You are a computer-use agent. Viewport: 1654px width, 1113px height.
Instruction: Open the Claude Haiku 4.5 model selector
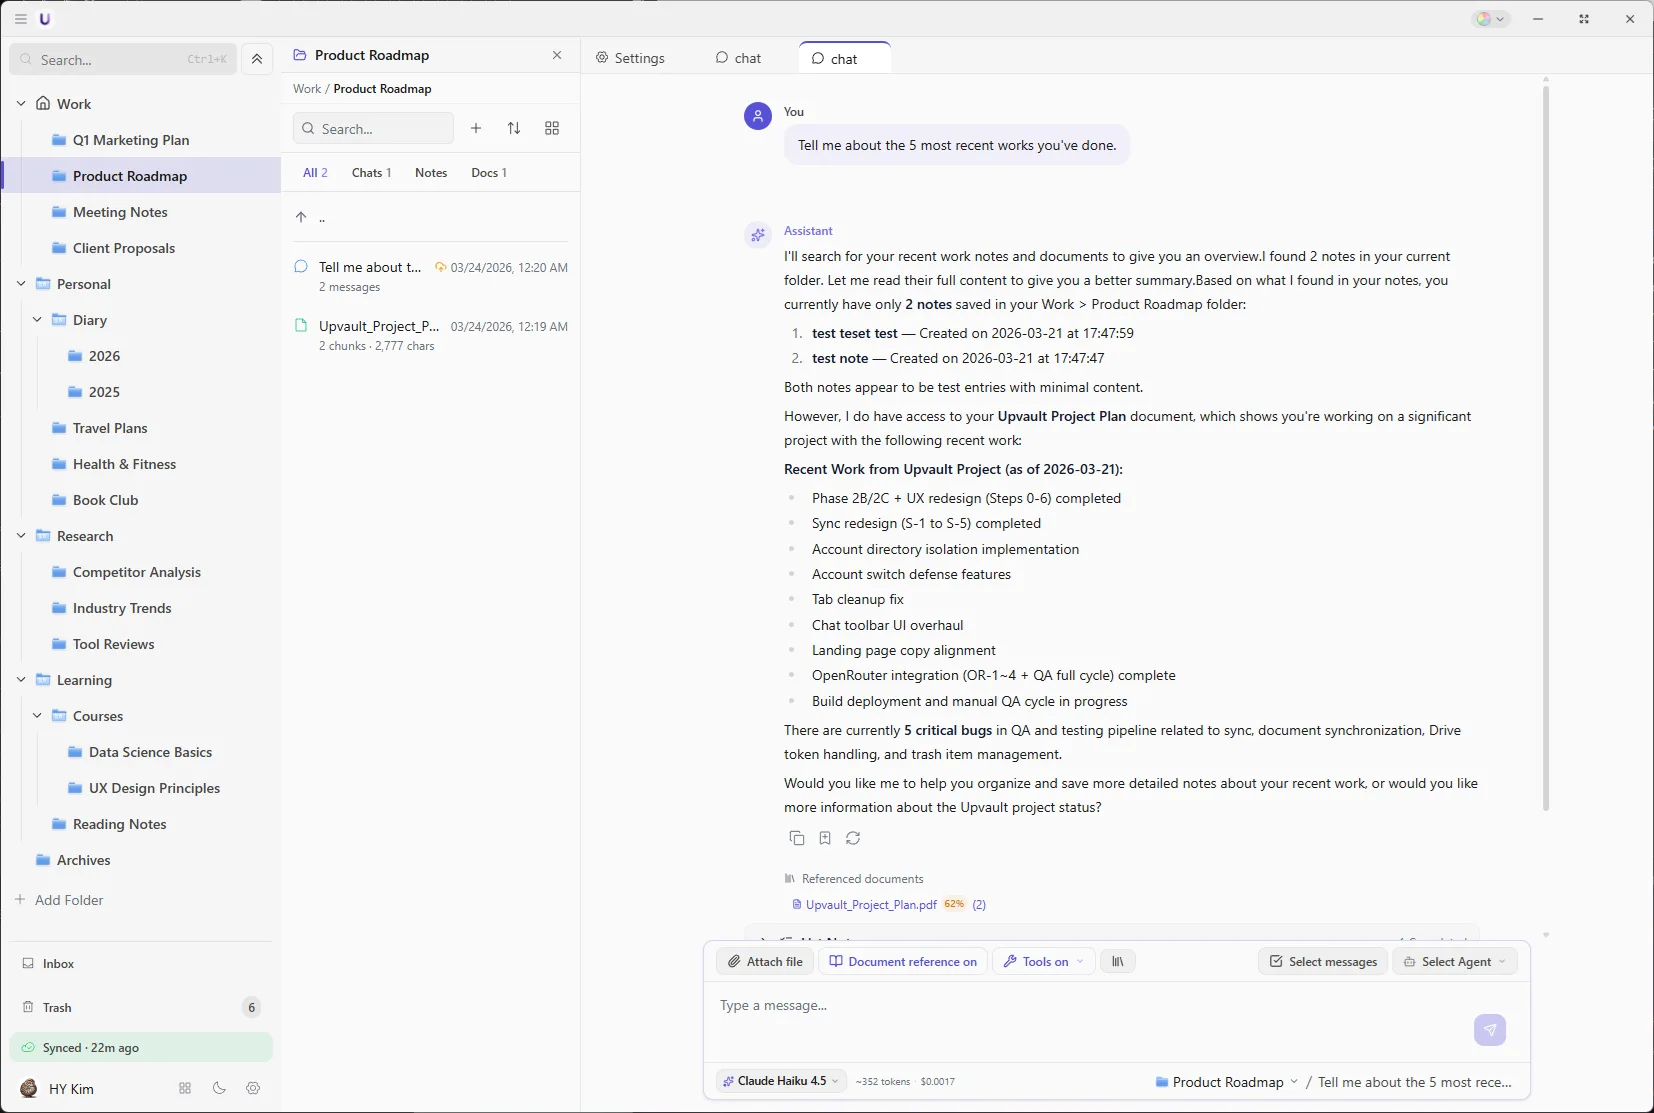click(x=779, y=1081)
